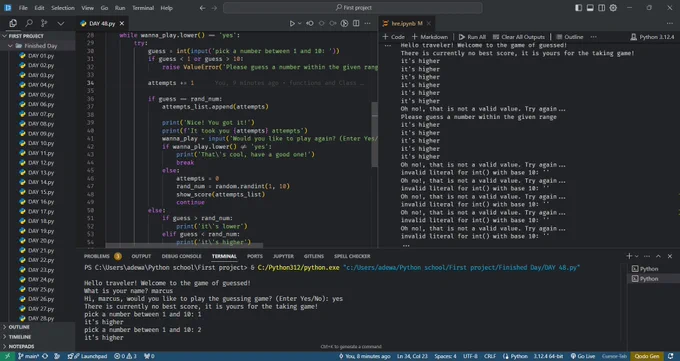Add a Code cell to notebook
Image resolution: width=680 pixels, height=361 pixels.
tap(393, 37)
